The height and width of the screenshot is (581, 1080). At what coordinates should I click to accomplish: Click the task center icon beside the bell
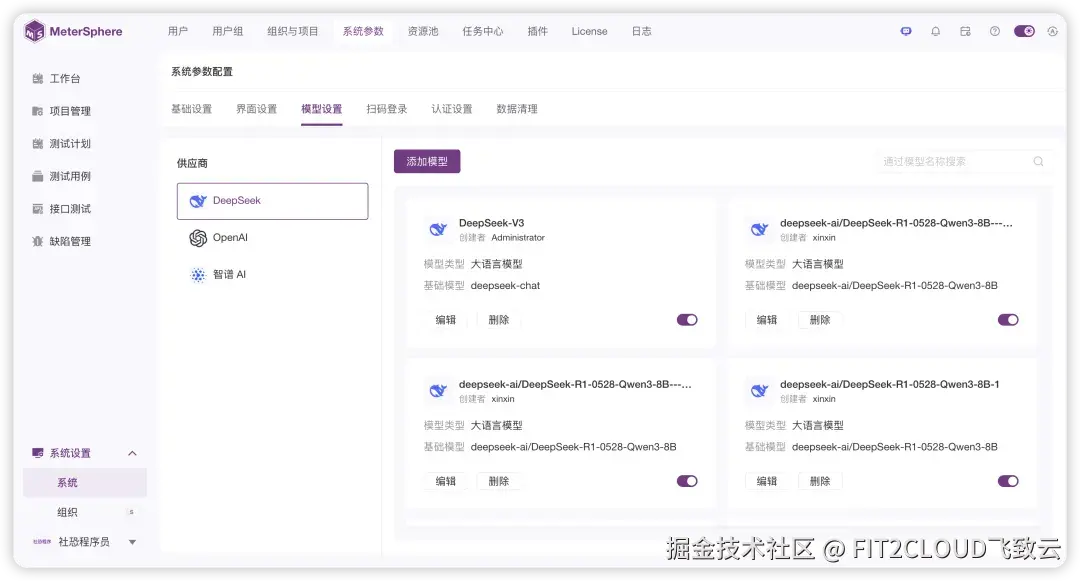pos(965,31)
